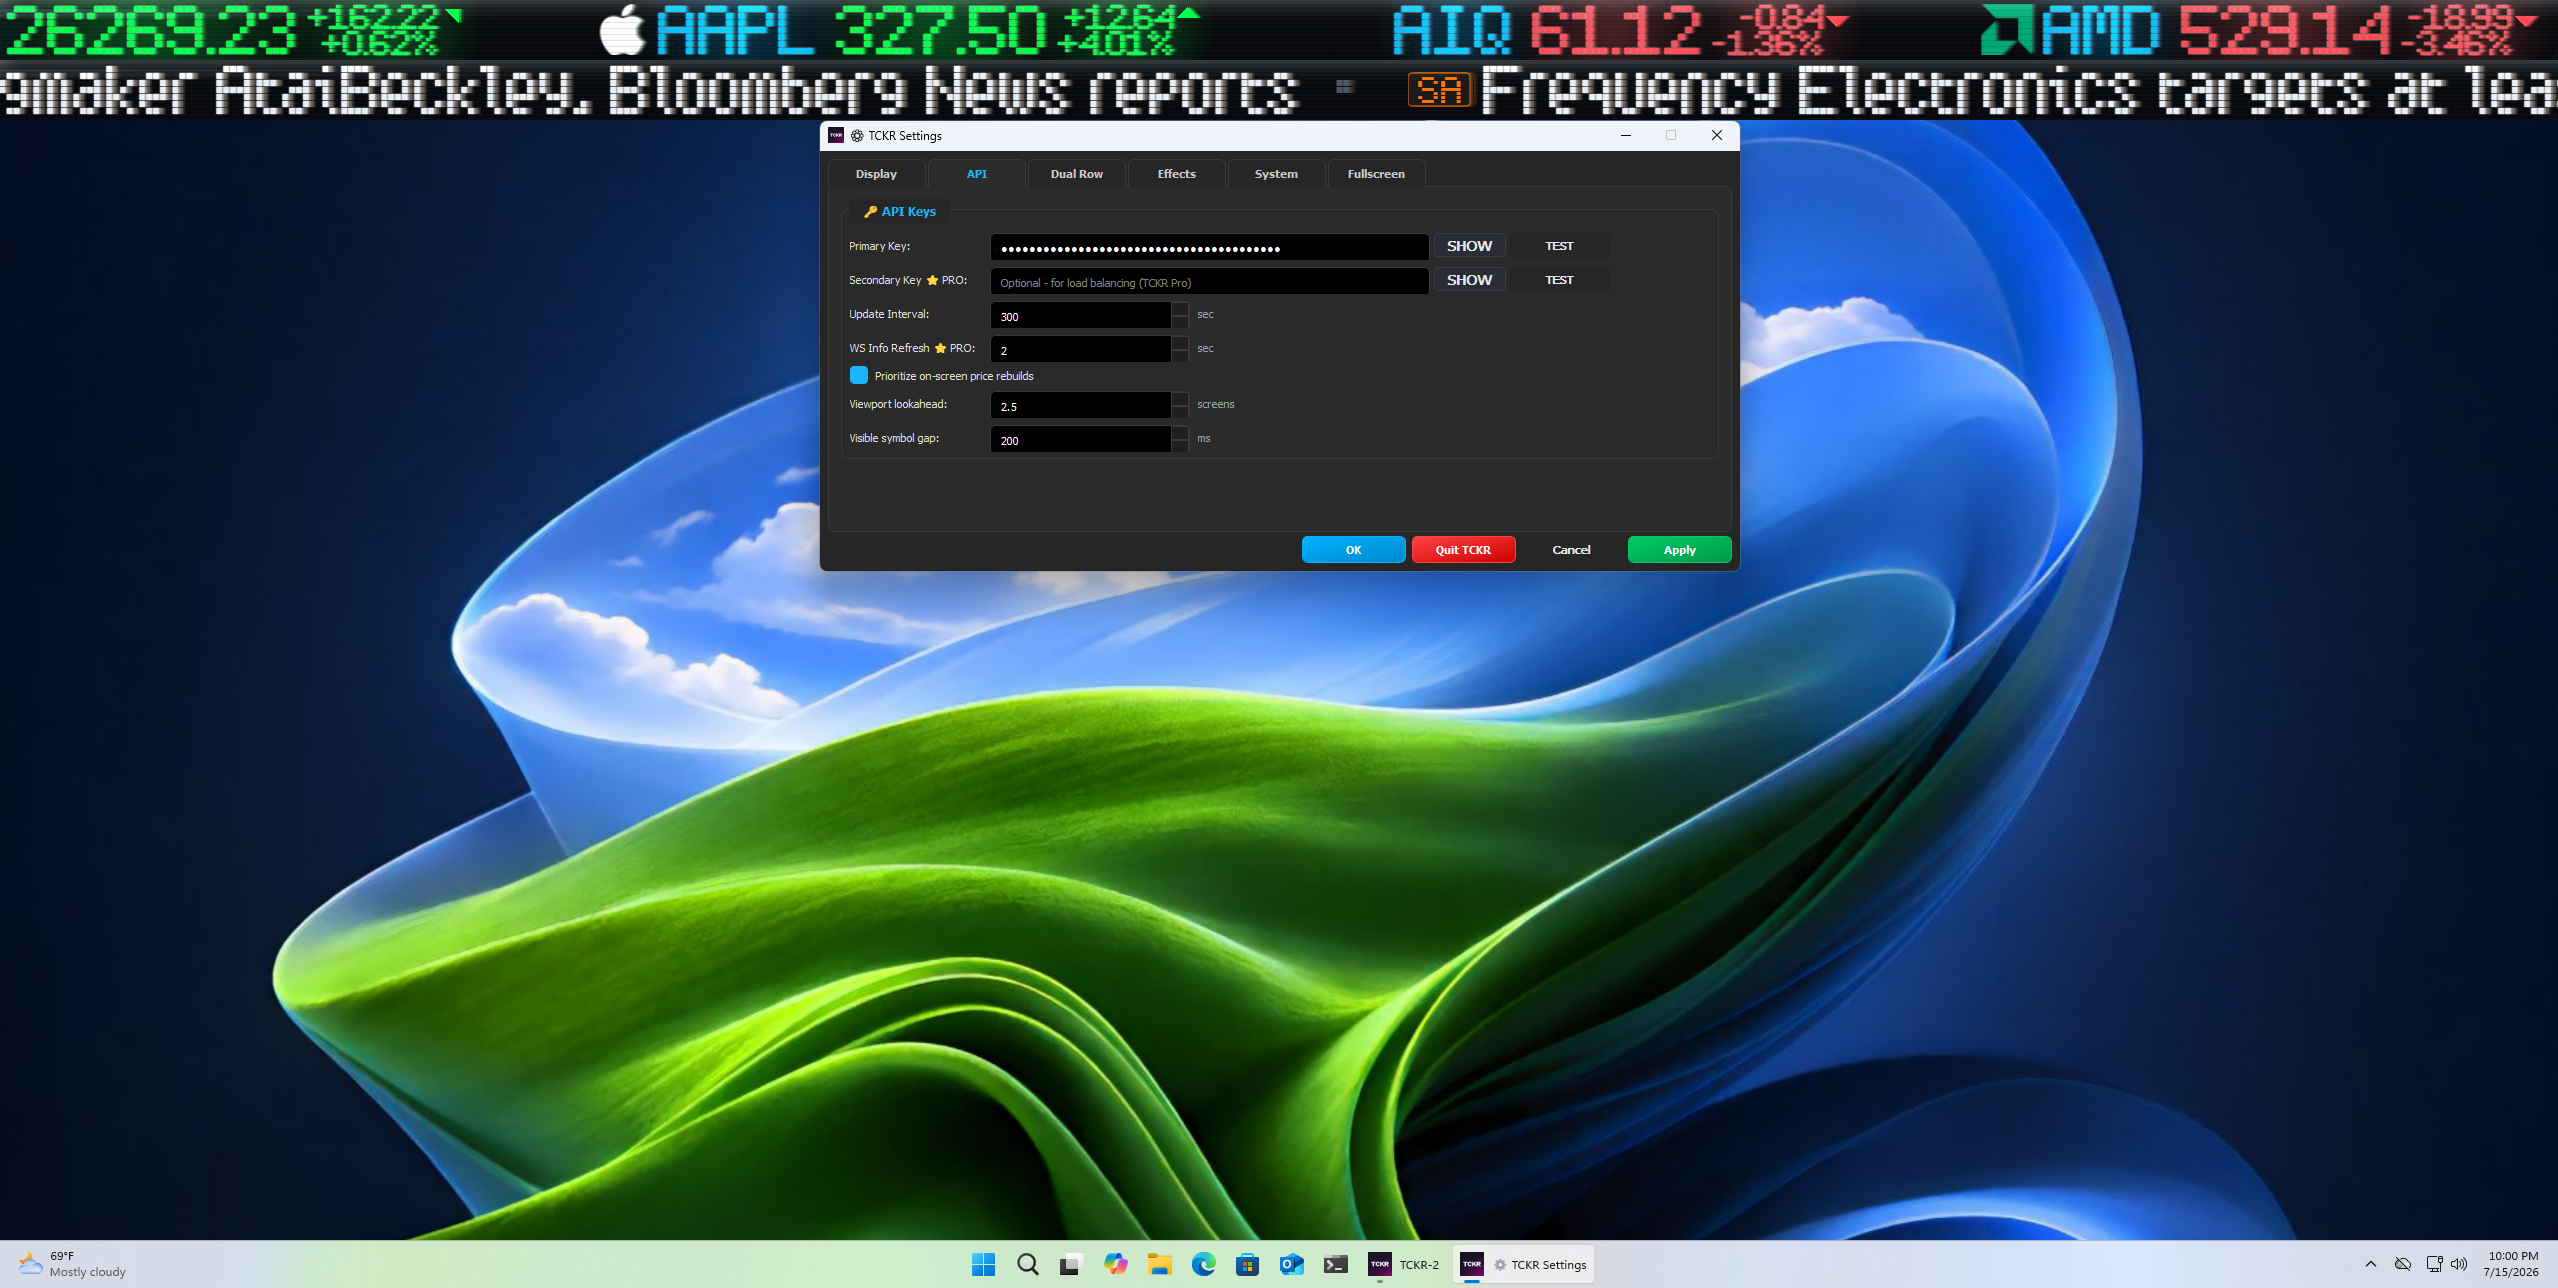The width and height of the screenshot is (2558, 1288).
Task: Show the Secondary Key value
Action: (1469, 280)
